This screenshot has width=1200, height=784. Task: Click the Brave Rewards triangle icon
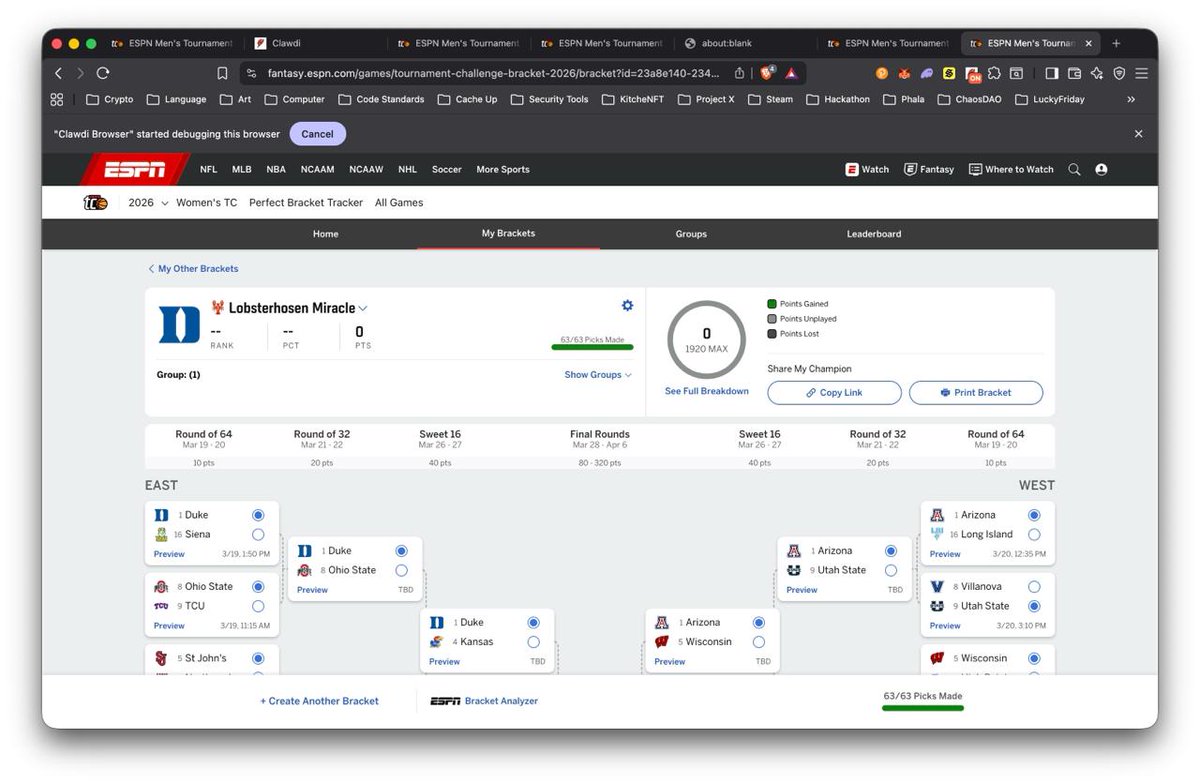coord(790,73)
